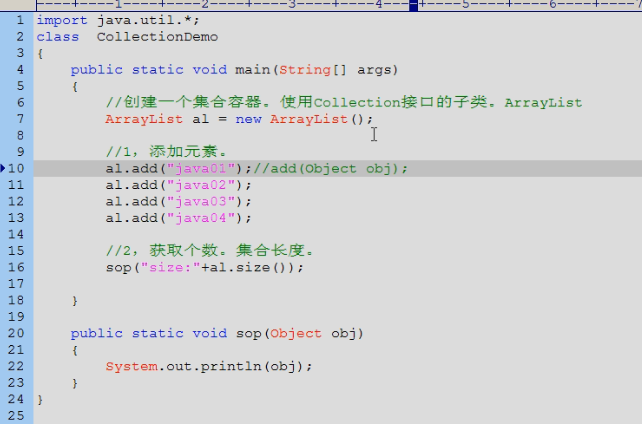Click 'java.util.*;' on line 1
This screenshot has height=424, width=642.
click(x=148, y=20)
